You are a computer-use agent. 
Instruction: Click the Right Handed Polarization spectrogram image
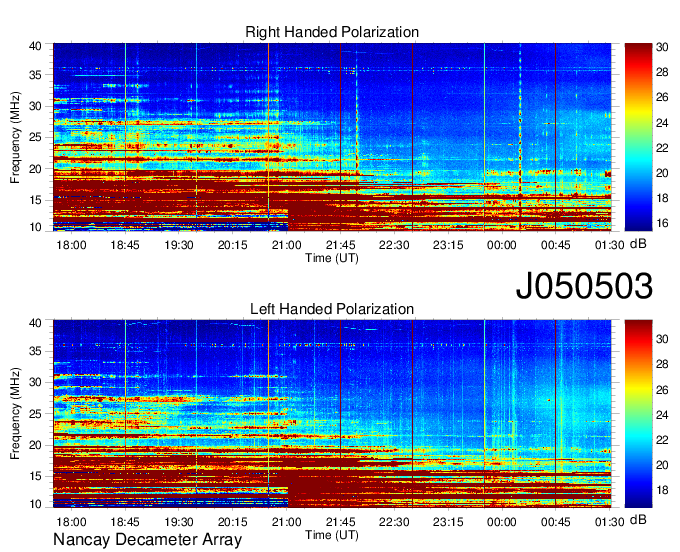pos(332,137)
